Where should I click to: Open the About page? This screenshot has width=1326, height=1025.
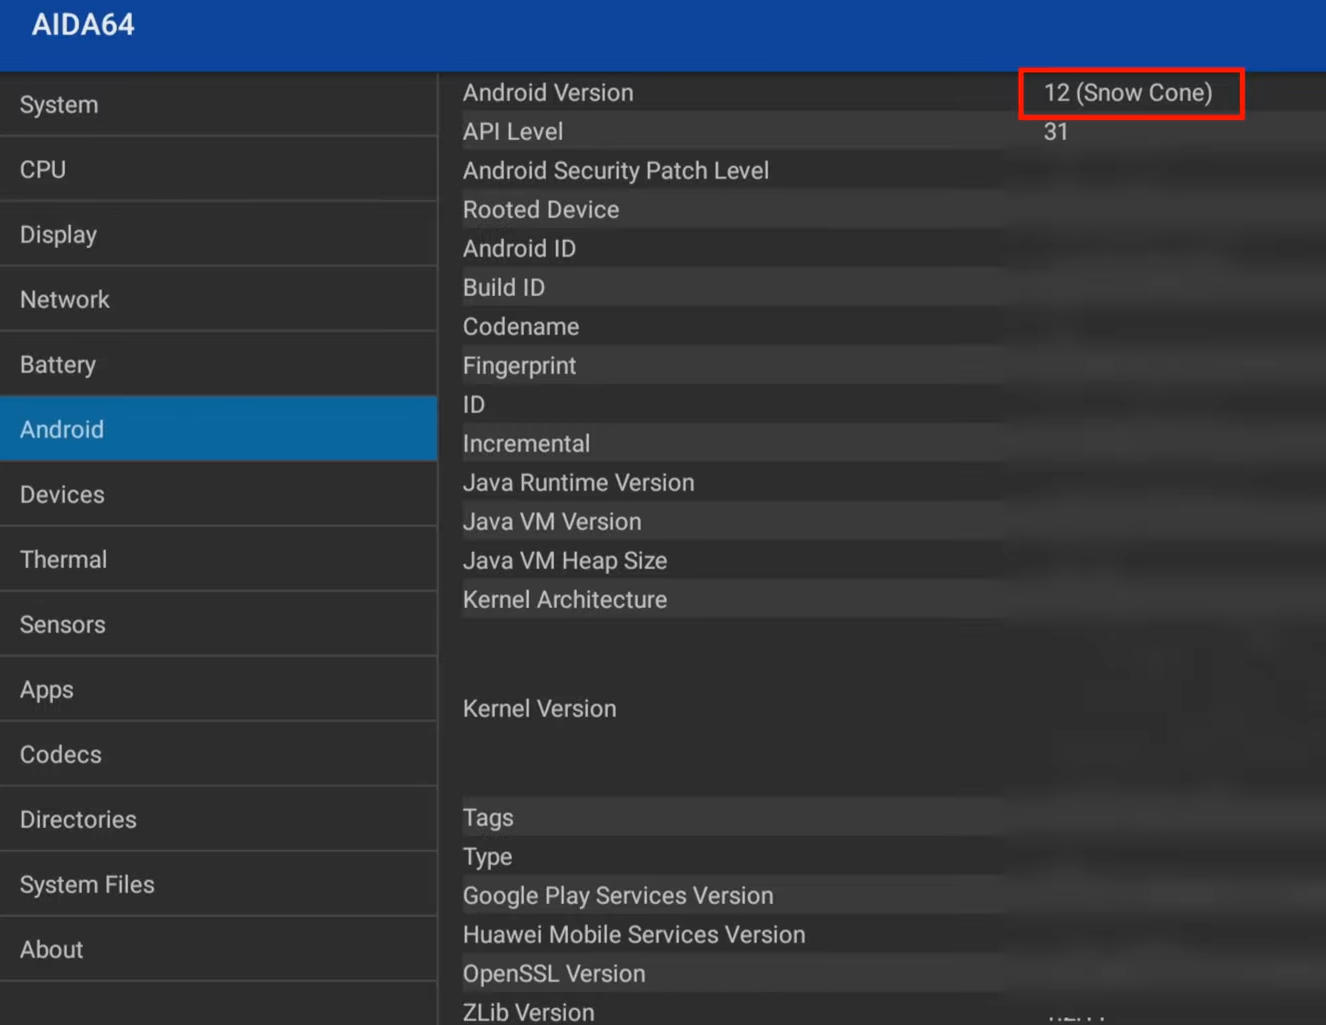tap(218, 950)
